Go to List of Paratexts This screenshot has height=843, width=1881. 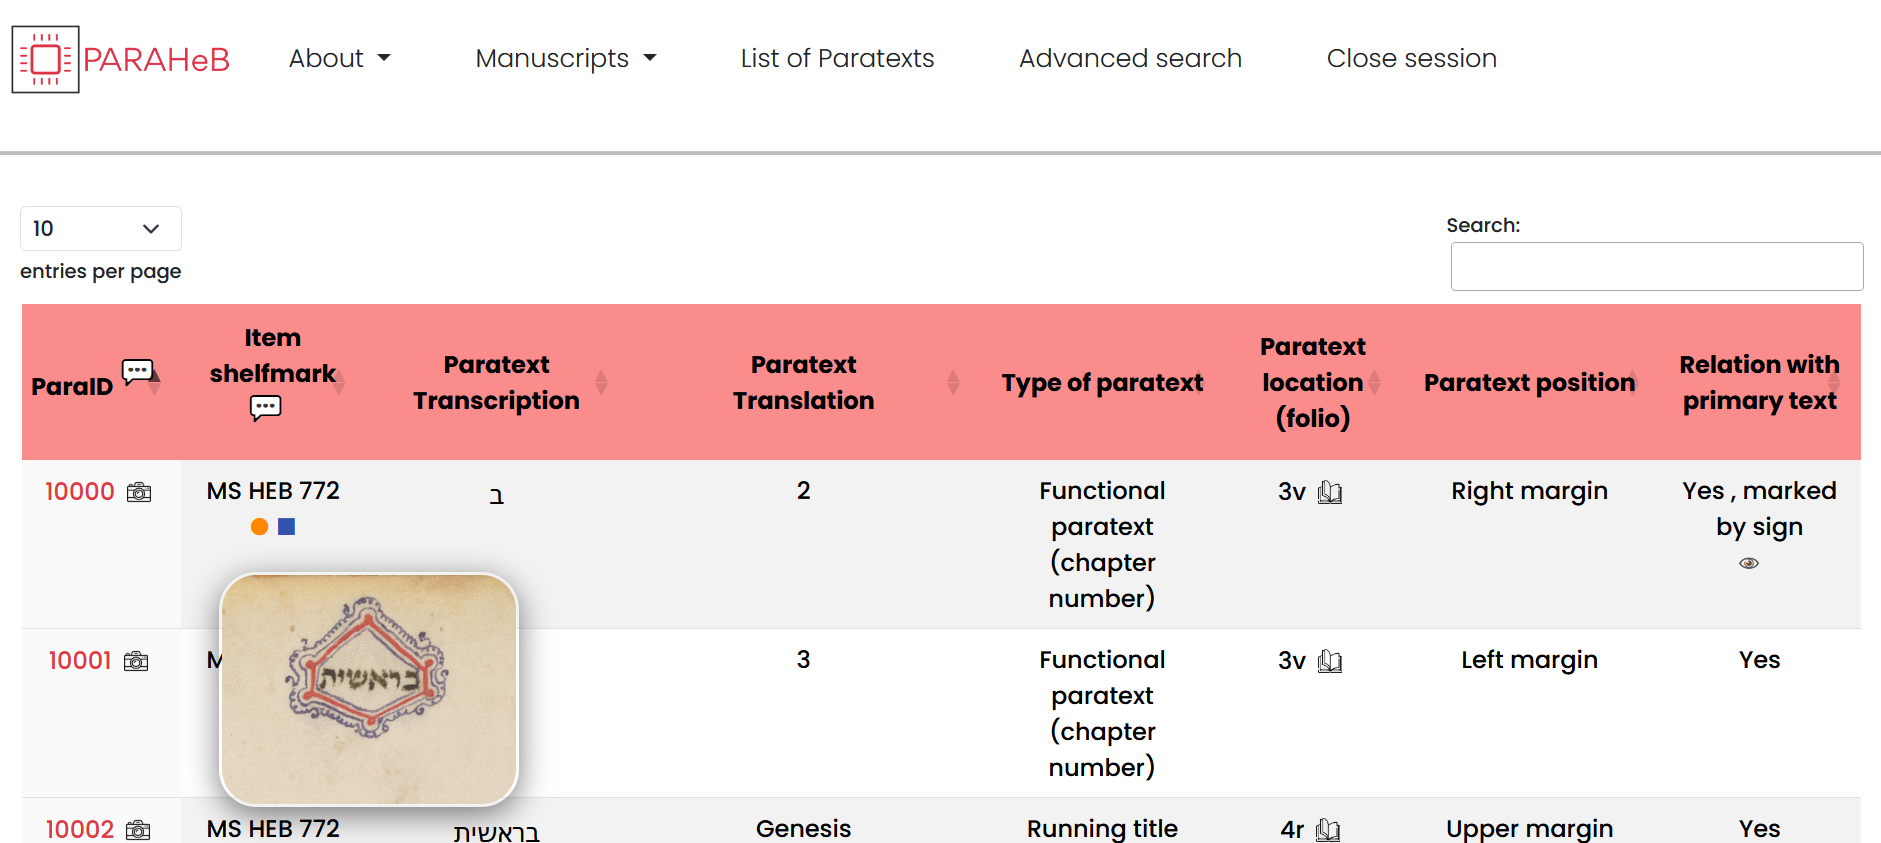837,58
